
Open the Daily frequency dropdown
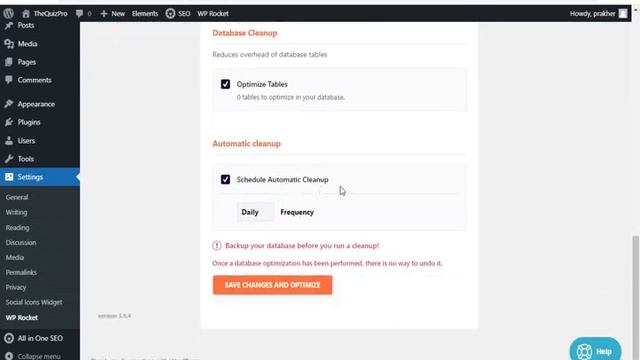(x=256, y=212)
